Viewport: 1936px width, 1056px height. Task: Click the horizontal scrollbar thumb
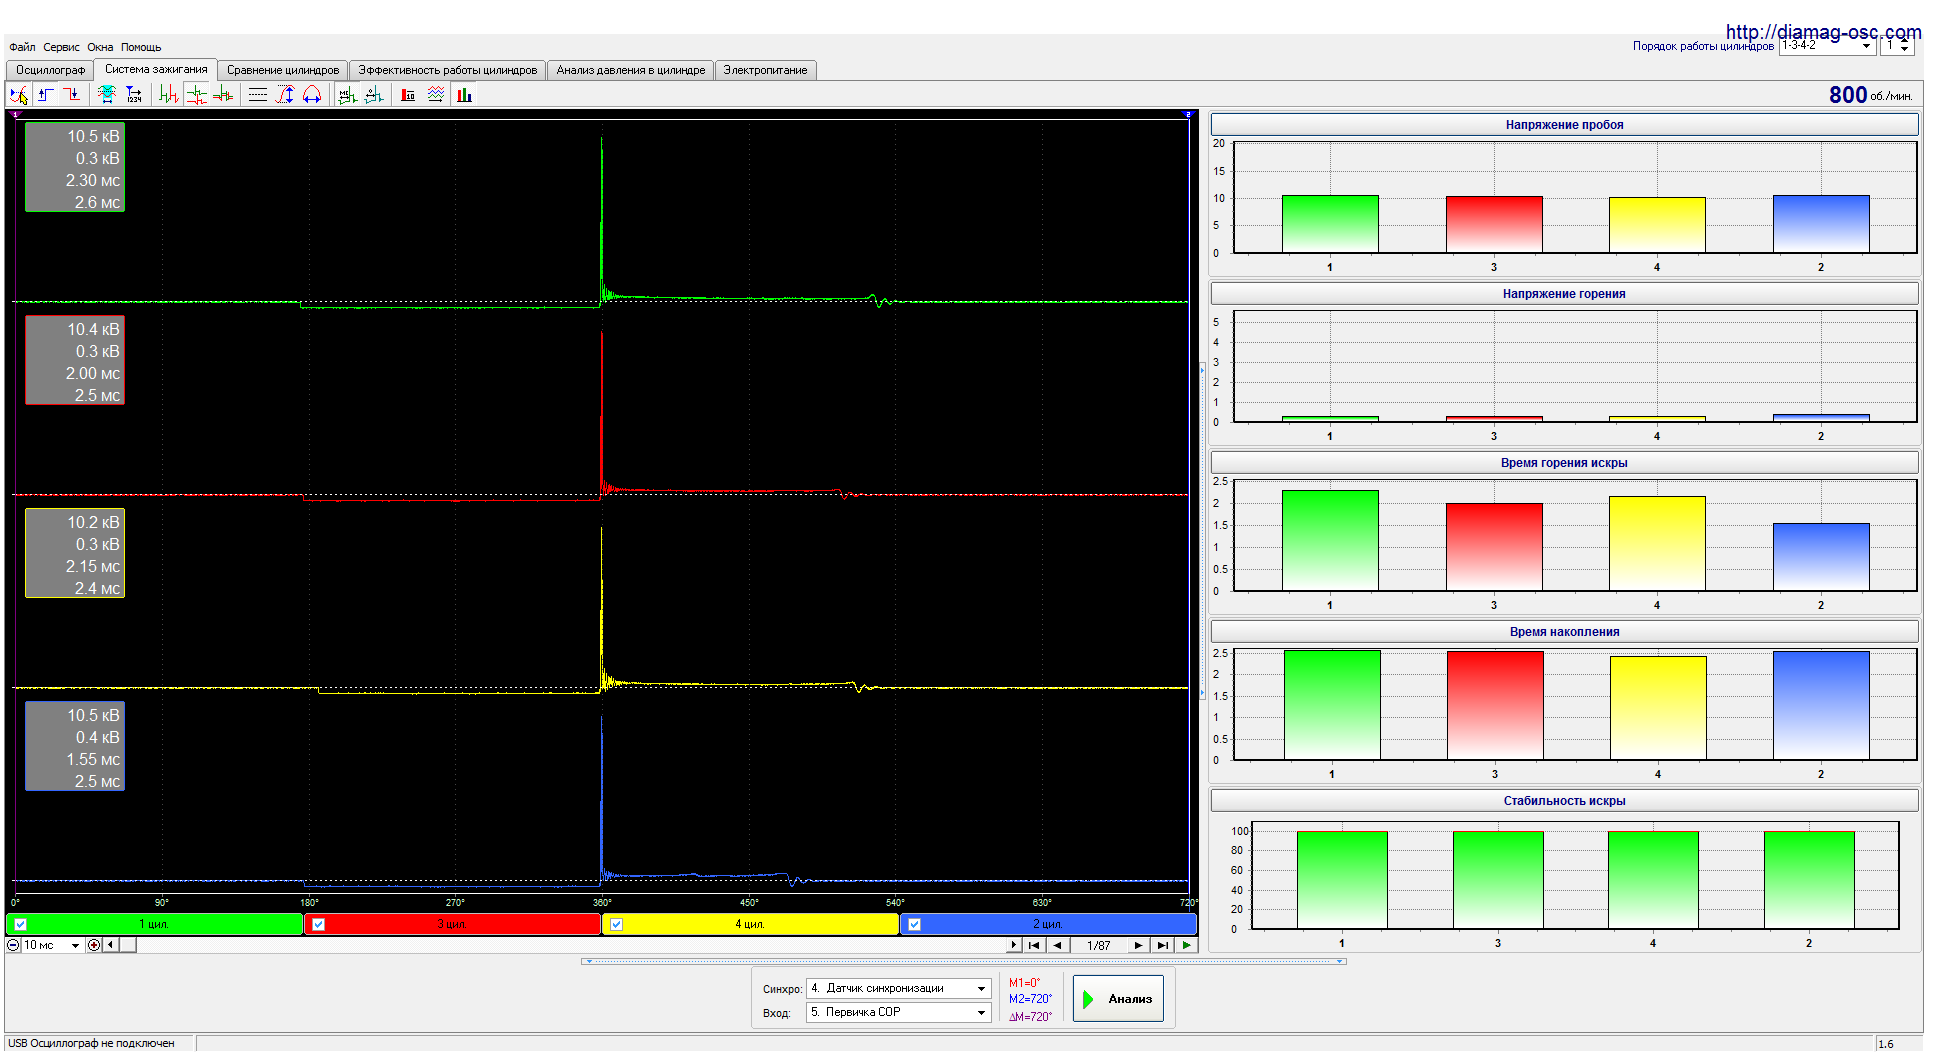pos(127,945)
